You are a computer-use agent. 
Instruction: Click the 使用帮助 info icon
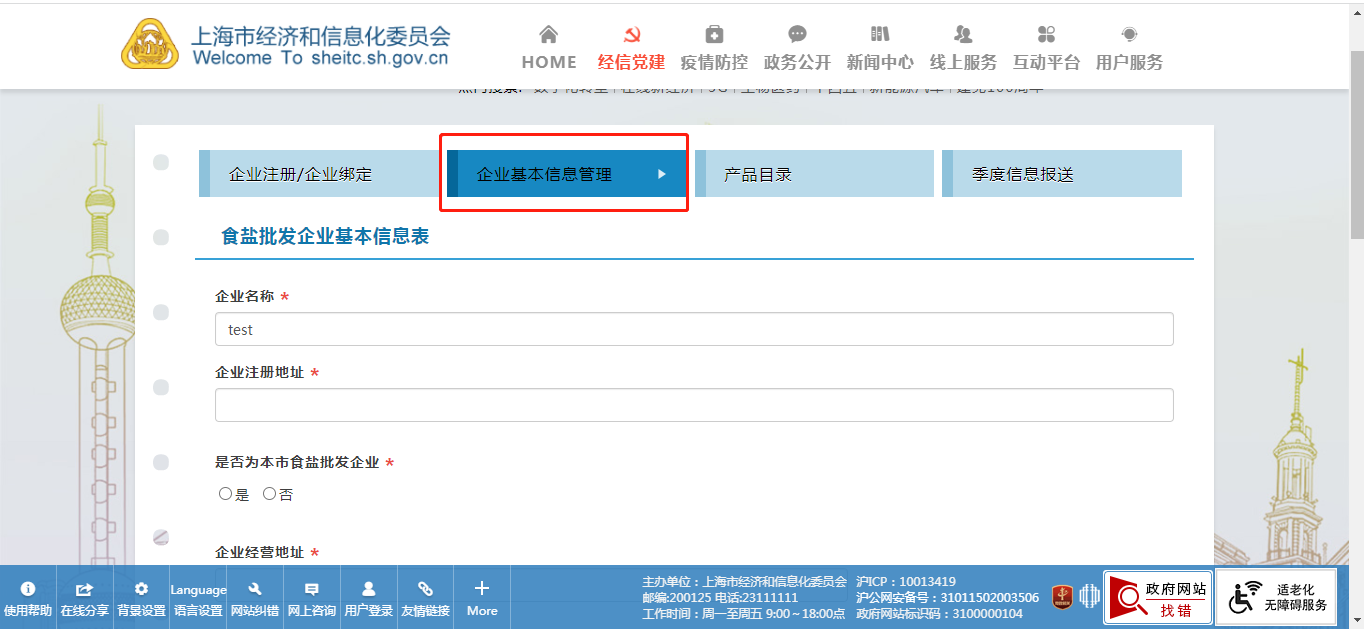[28, 589]
